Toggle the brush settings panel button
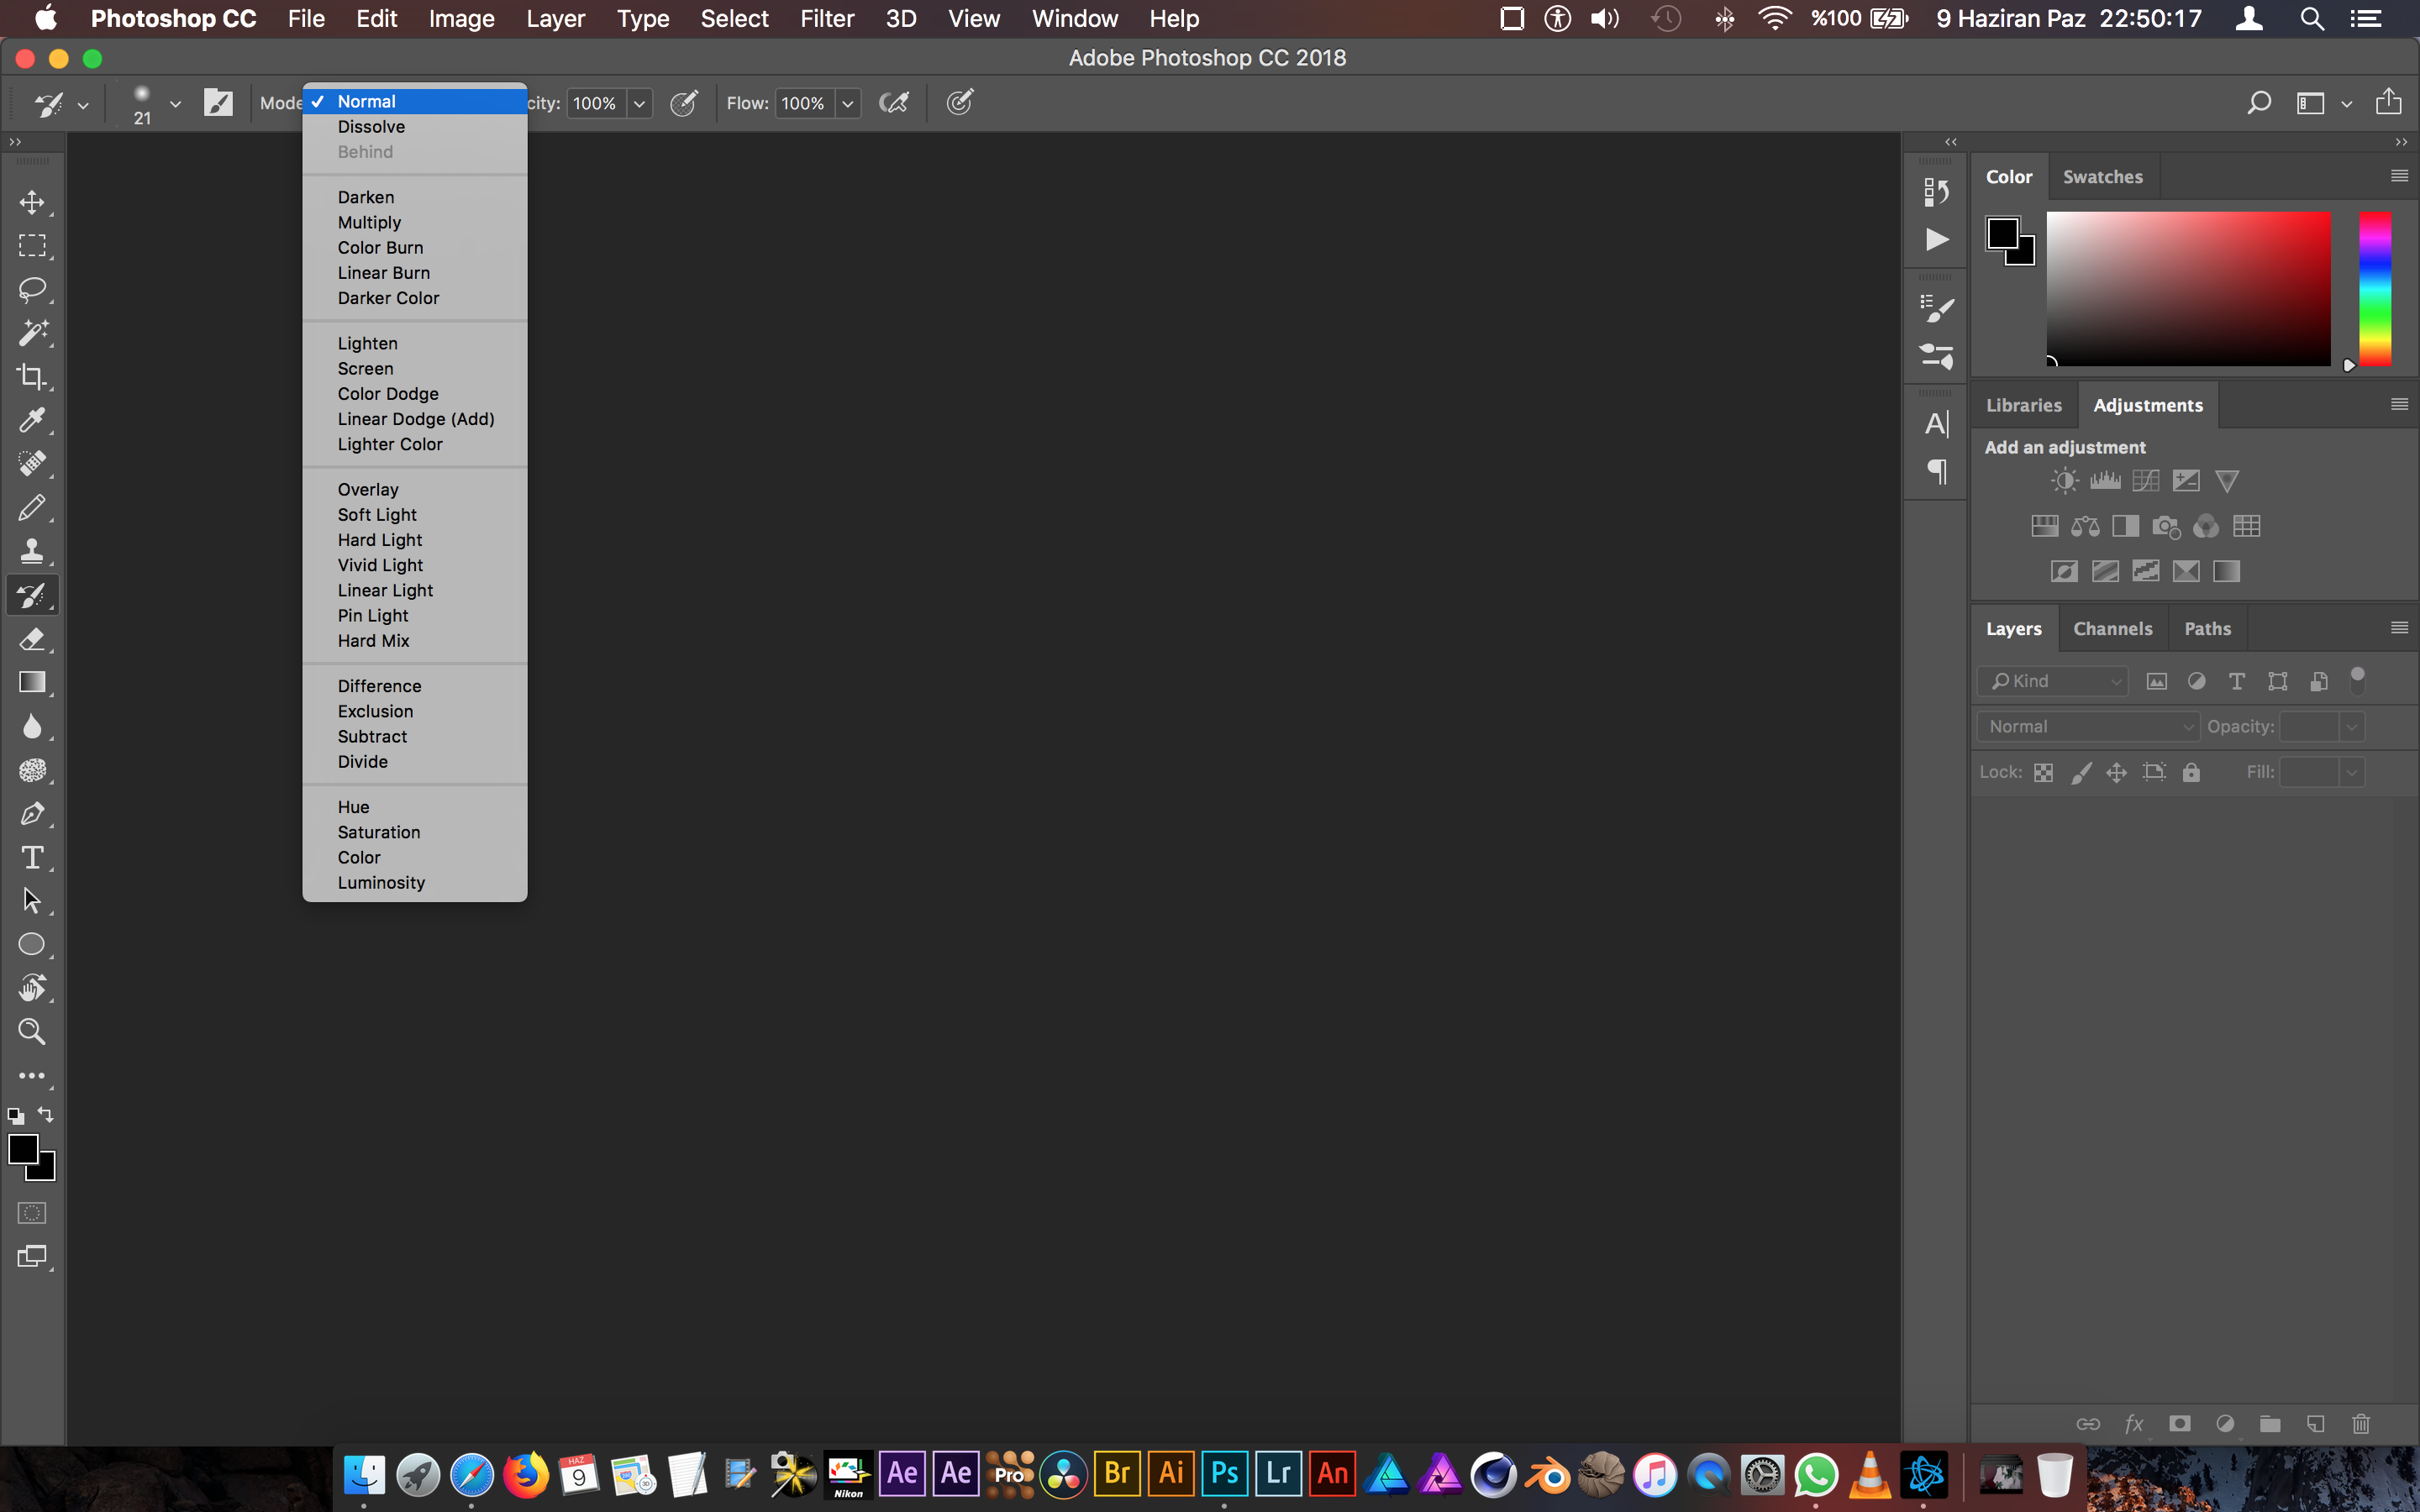This screenshot has height=1512, width=2420. click(x=218, y=103)
